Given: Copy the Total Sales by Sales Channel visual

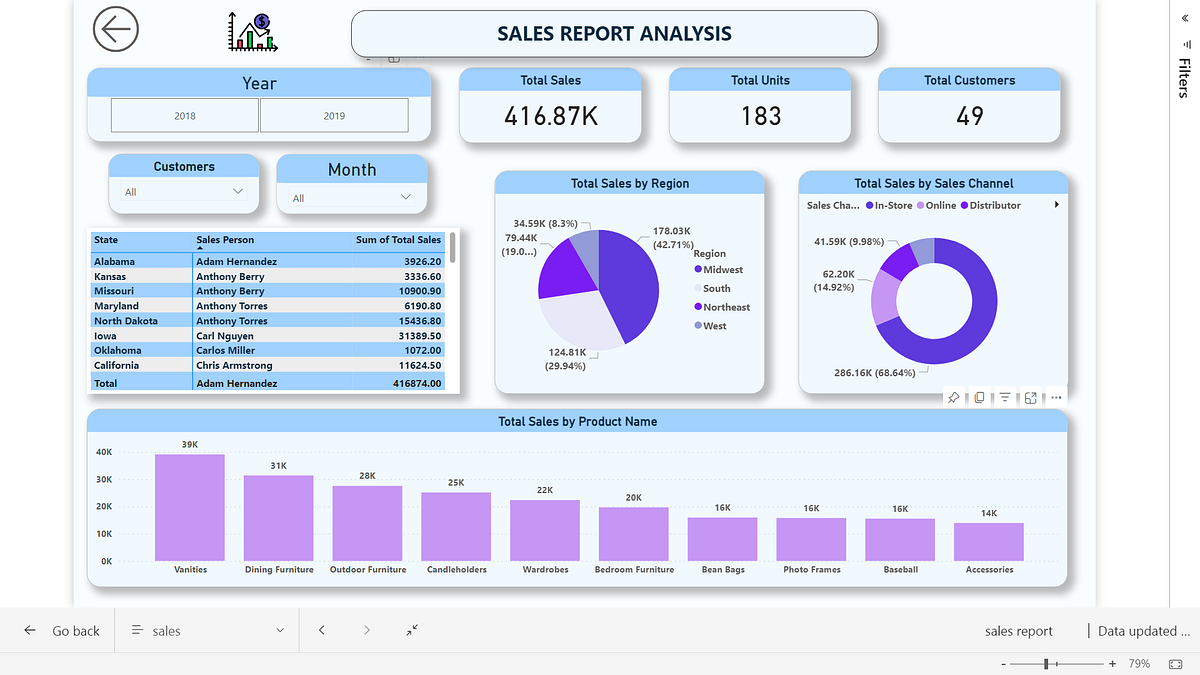Looking at the screenshot, I should point(979,397).
